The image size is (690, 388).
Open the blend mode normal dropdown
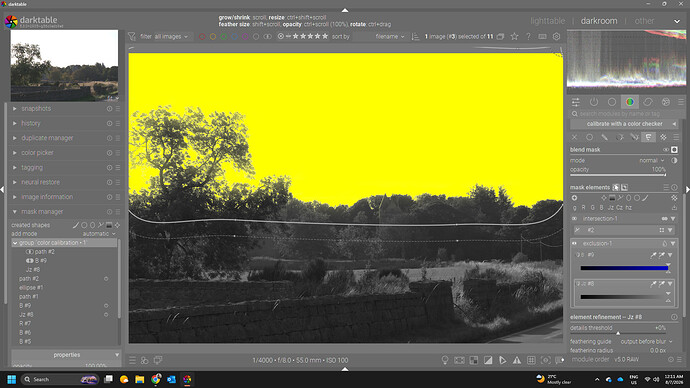652,161
